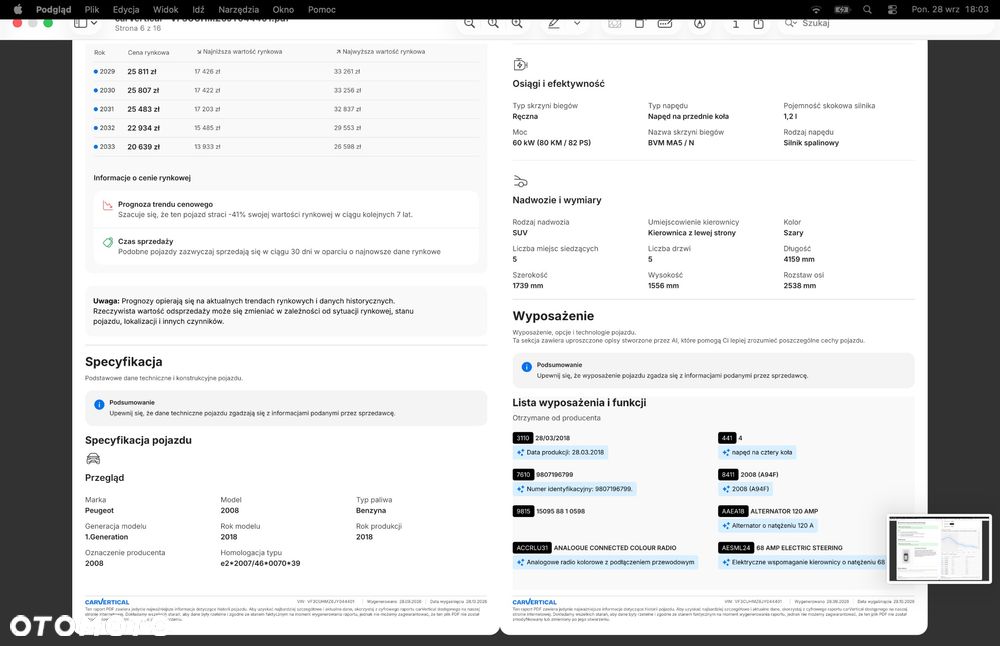Toggle the sidebar view button
Image resolution: width=1000 pixels, height=646 pixels.
pyautogui.click(x=80, y=24)
